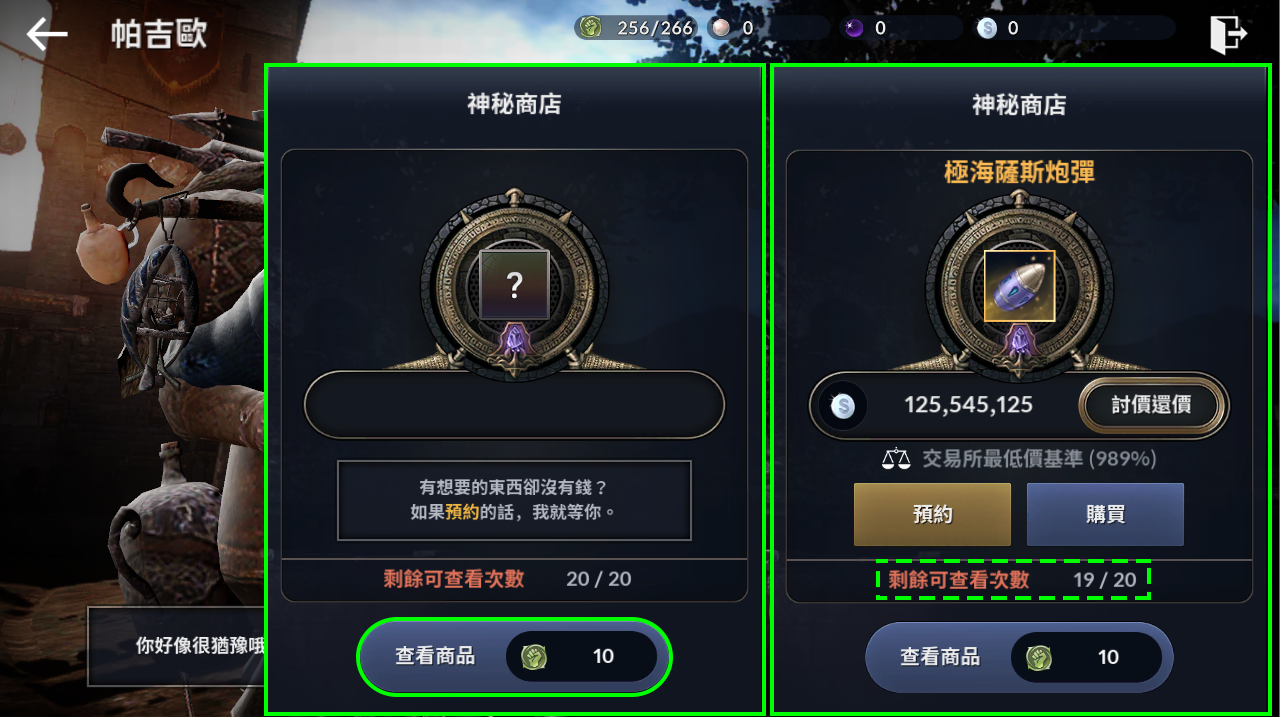Click 查看商品 button in right shop panel
Viewport: 1280px width, 717px height.
pos(1019,657)
